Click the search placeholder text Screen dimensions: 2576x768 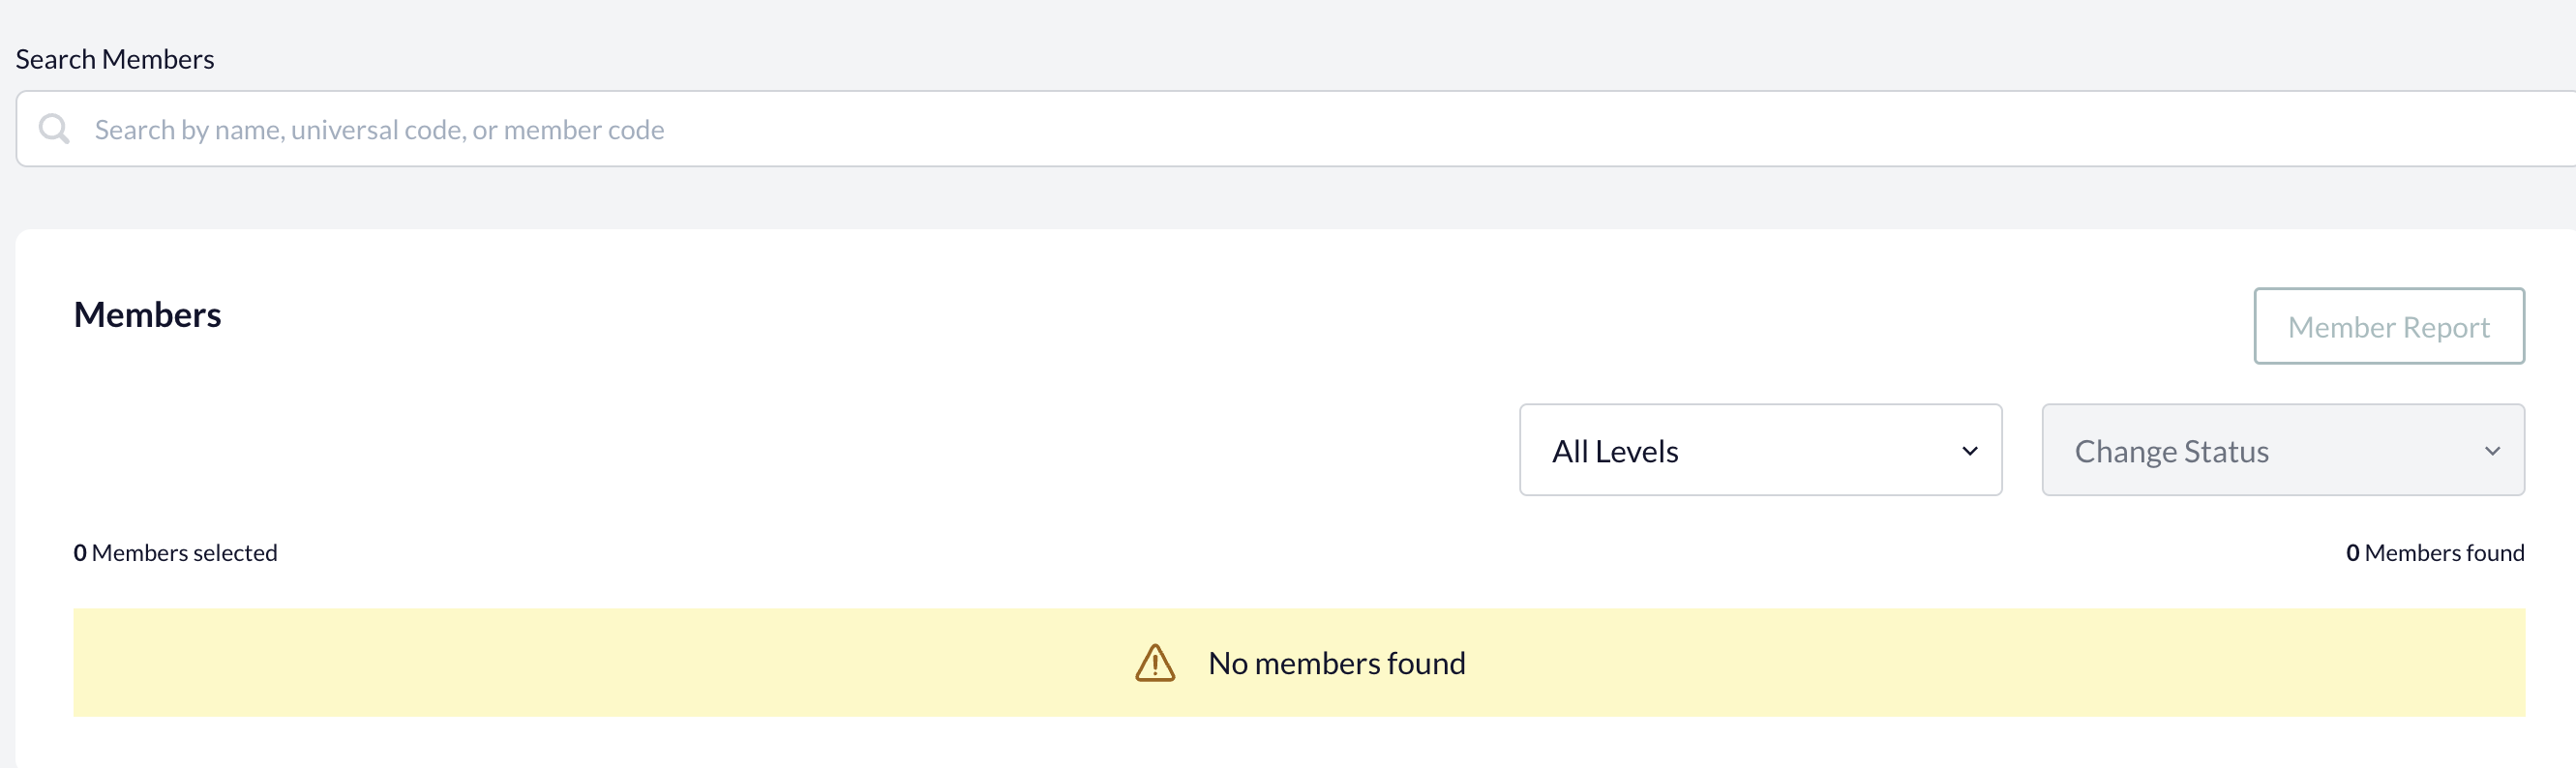tap(379, 130)
